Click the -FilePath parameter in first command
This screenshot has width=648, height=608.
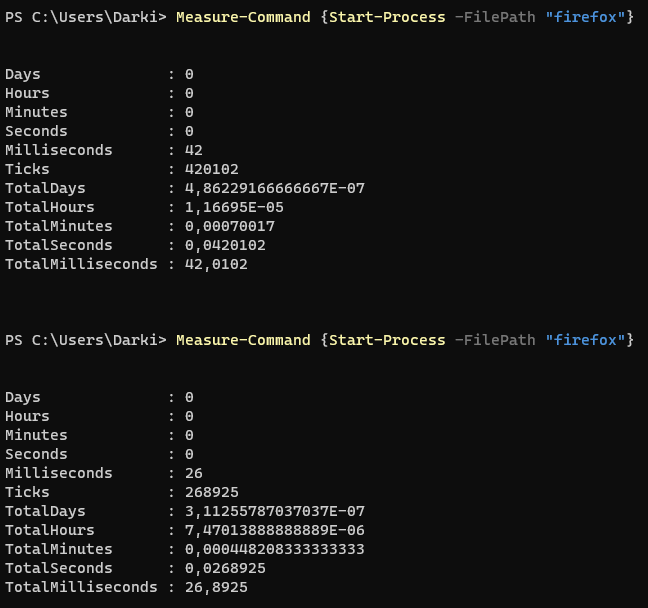(495, 17)
